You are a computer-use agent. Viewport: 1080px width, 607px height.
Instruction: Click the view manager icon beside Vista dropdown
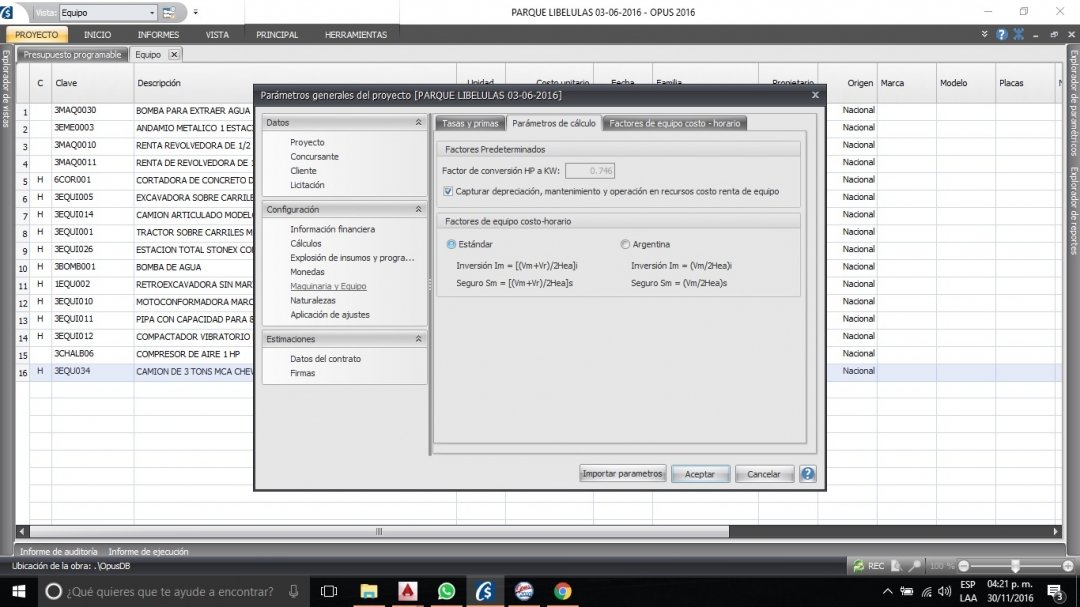coord(169,13)
